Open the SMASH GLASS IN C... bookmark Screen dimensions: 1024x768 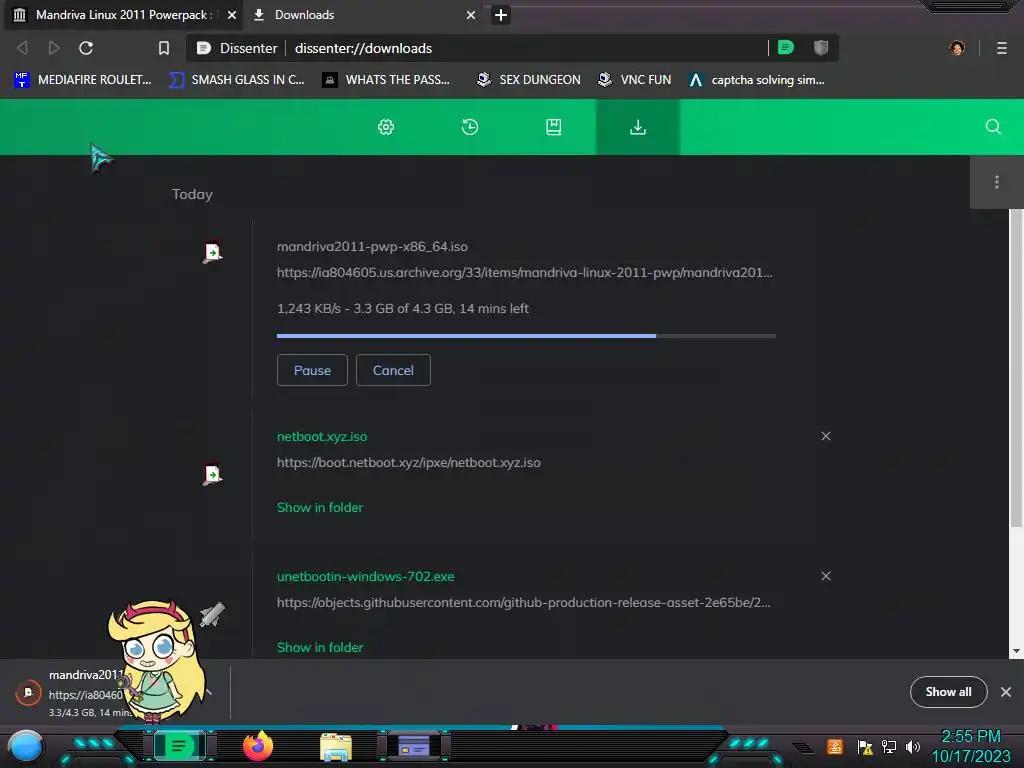[x=236, y=80]
